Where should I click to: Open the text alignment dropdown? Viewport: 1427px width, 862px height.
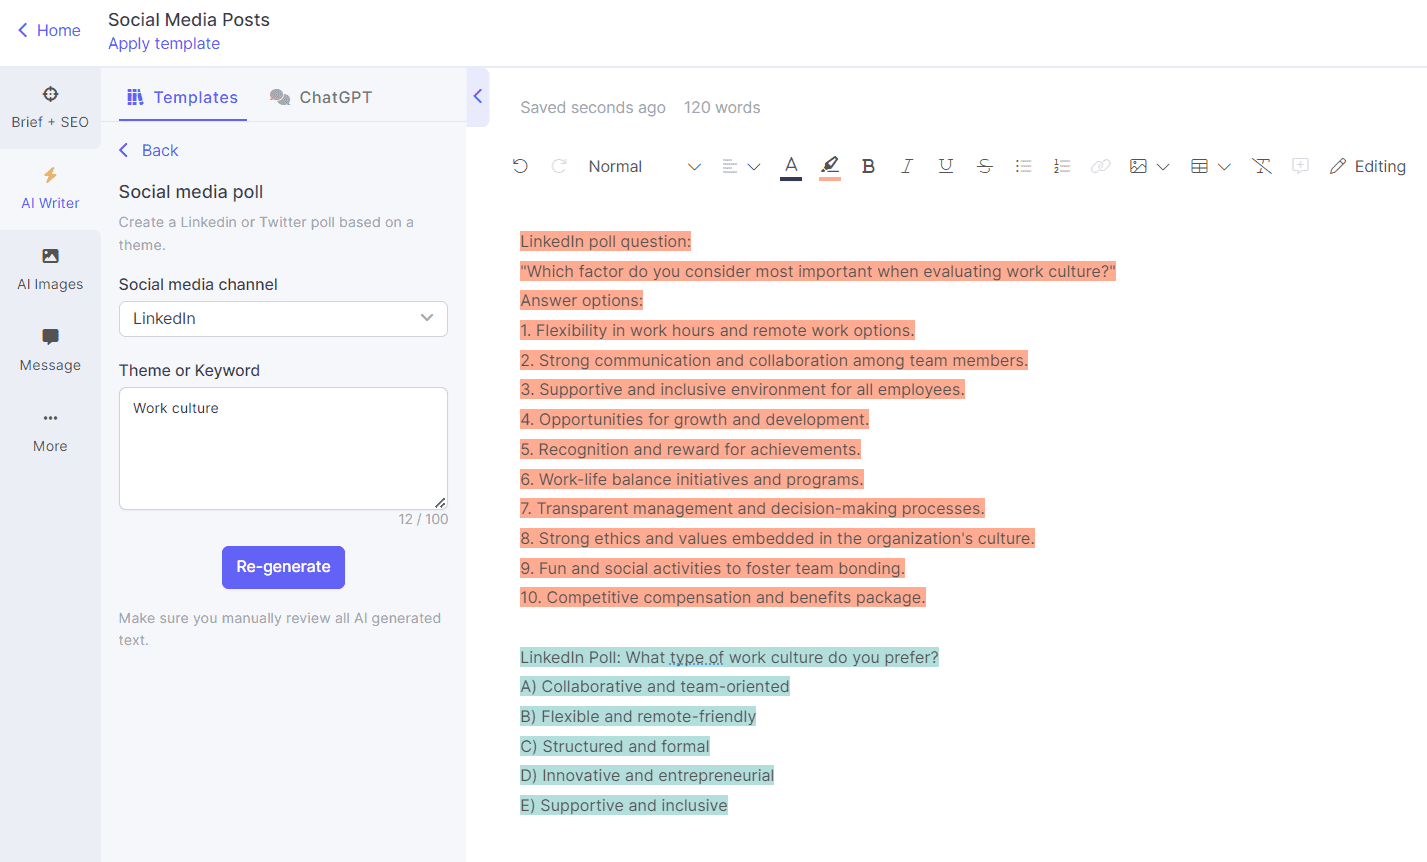point(741,166)
